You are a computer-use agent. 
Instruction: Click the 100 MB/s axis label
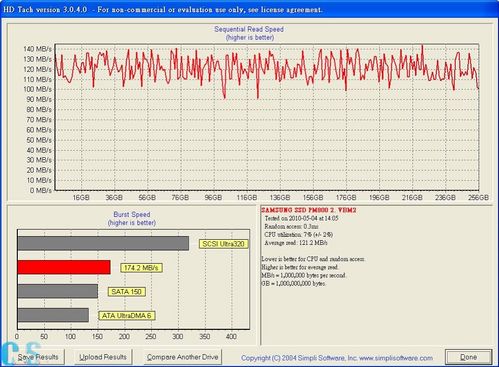pyautogui.click(x=37, y=89)
